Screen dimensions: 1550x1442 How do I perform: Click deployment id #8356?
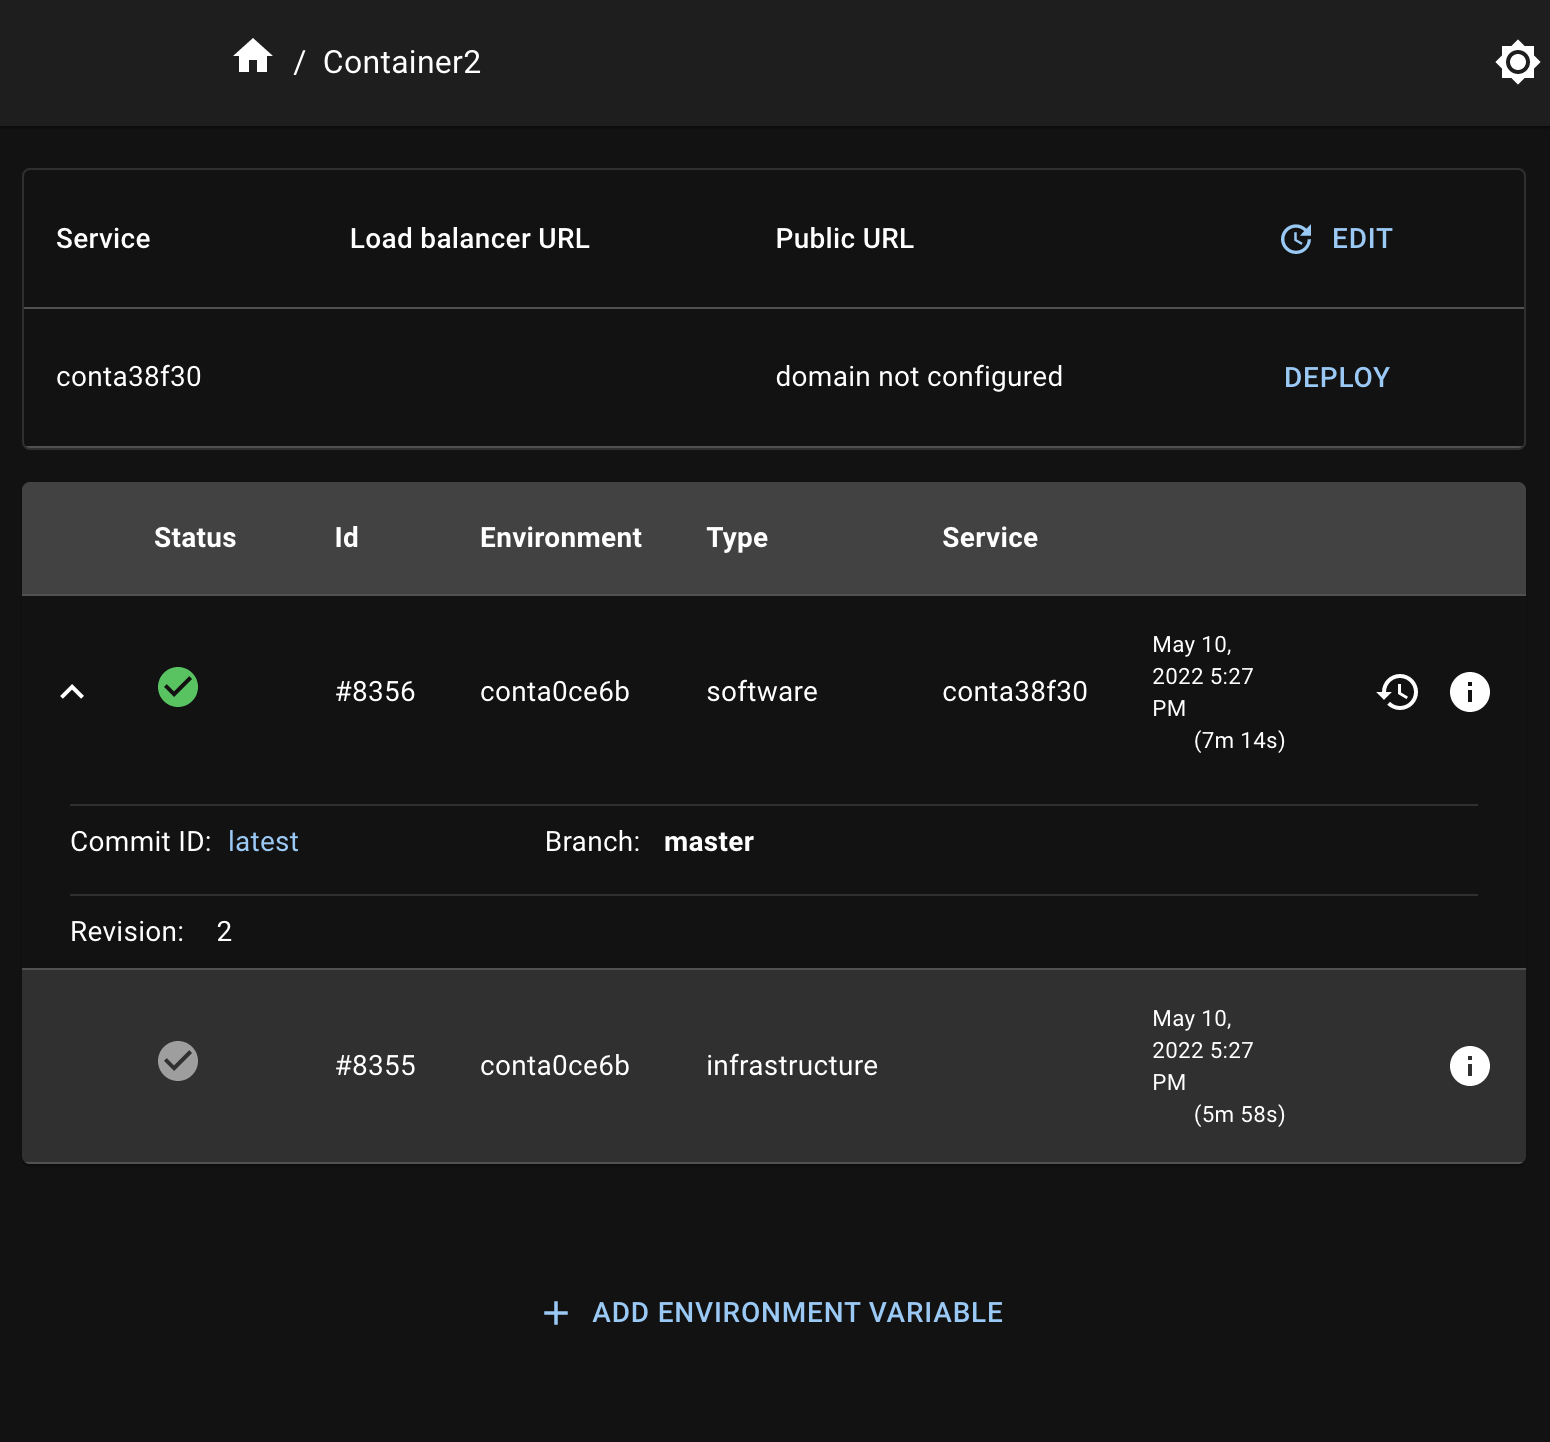click(x=375, y=692)
